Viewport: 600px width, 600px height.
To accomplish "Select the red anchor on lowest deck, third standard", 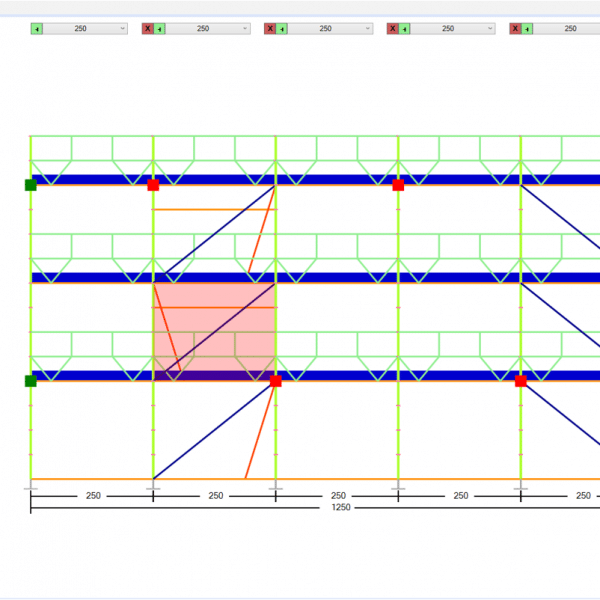I will click(276, 381).
